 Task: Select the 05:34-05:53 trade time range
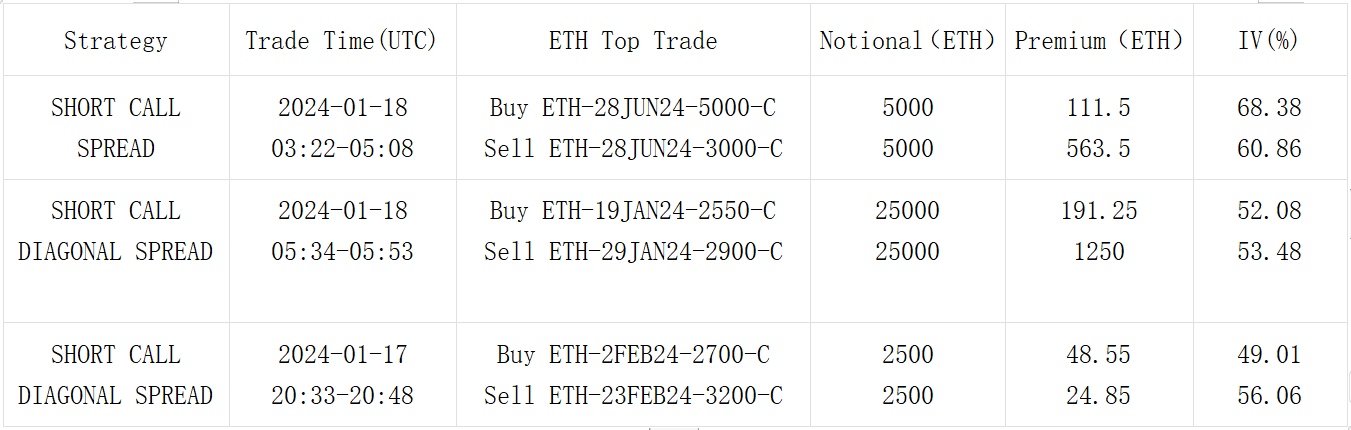pyautogui.click(x=342, y=252)
